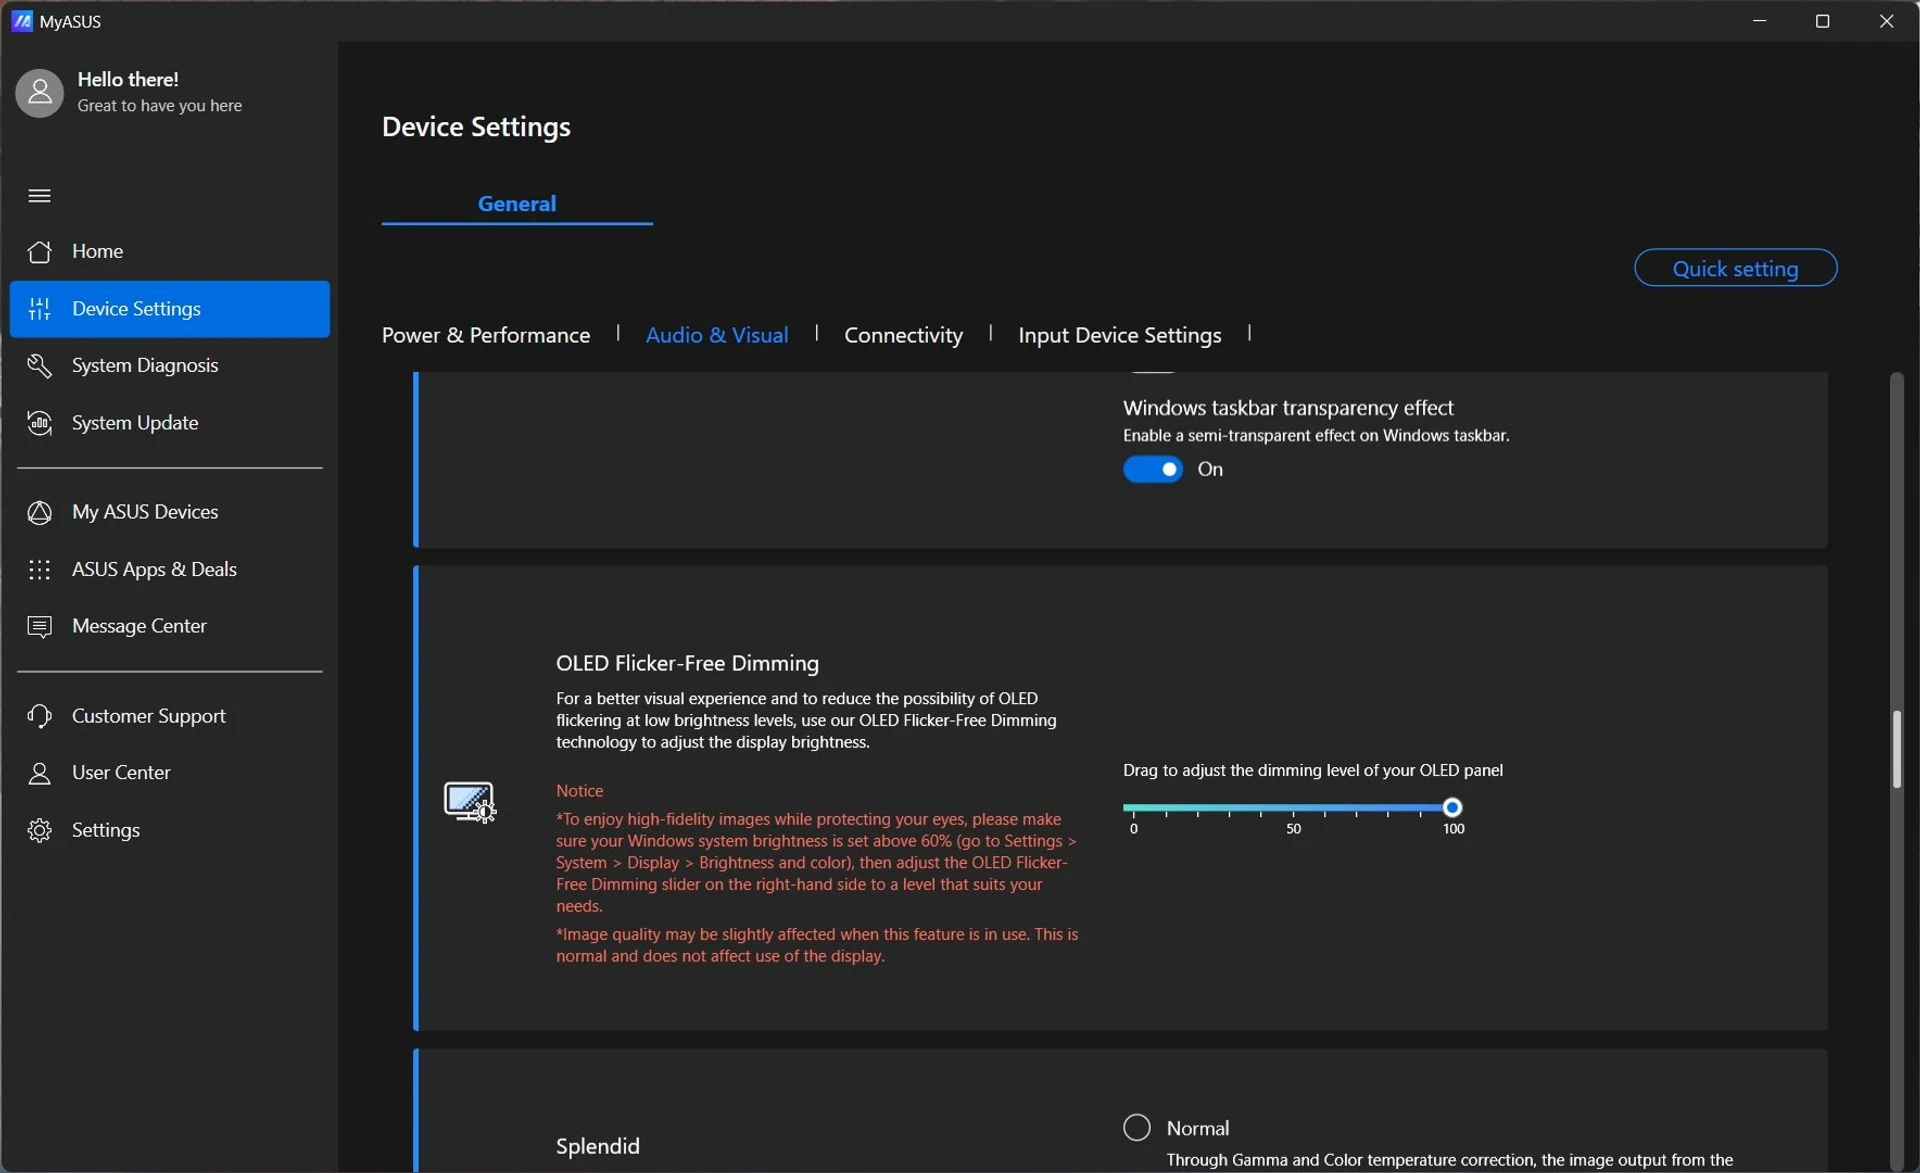
Task: Click the Device Settings sliders icon
Action: point(39,309)
